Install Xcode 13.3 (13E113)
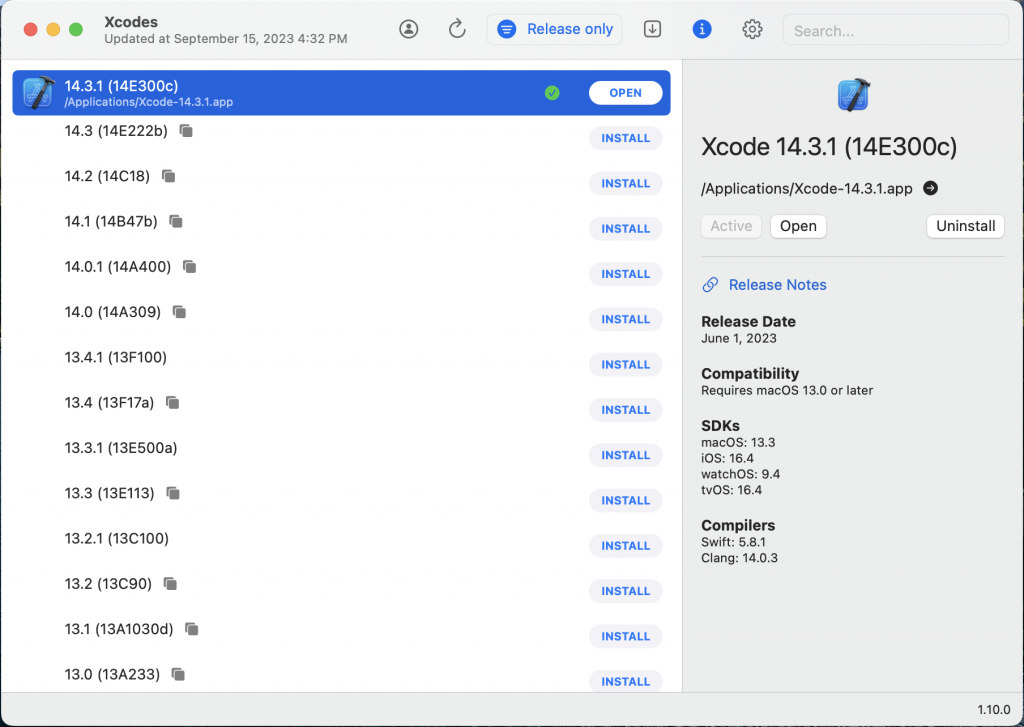 [626, 500]
